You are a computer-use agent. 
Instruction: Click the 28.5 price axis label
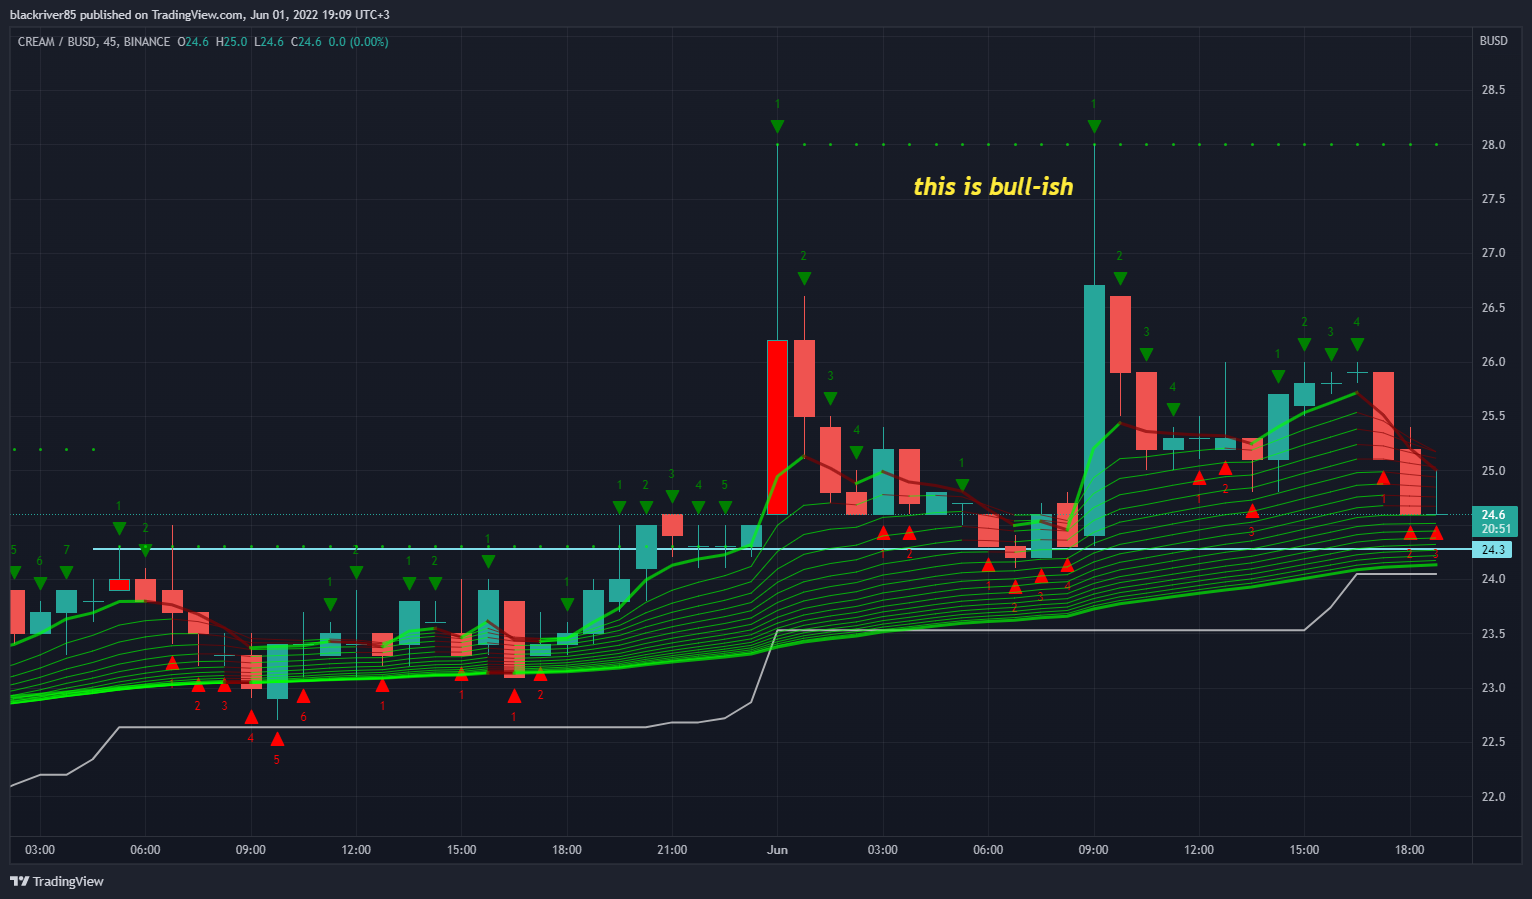(x=1492, y=90)
